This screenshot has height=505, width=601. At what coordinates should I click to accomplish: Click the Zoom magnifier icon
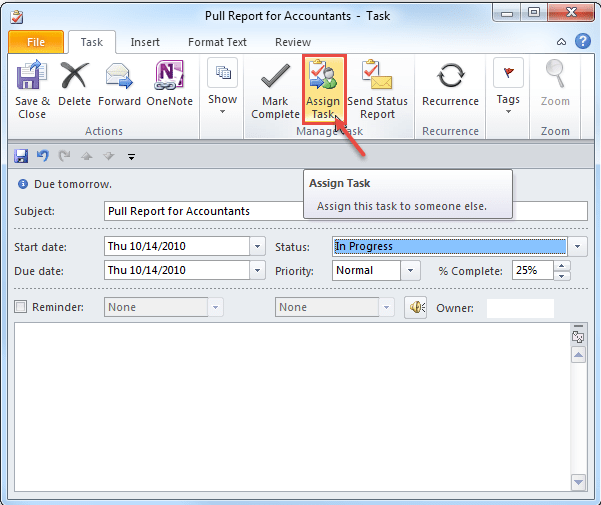click(x=555, y=83)
